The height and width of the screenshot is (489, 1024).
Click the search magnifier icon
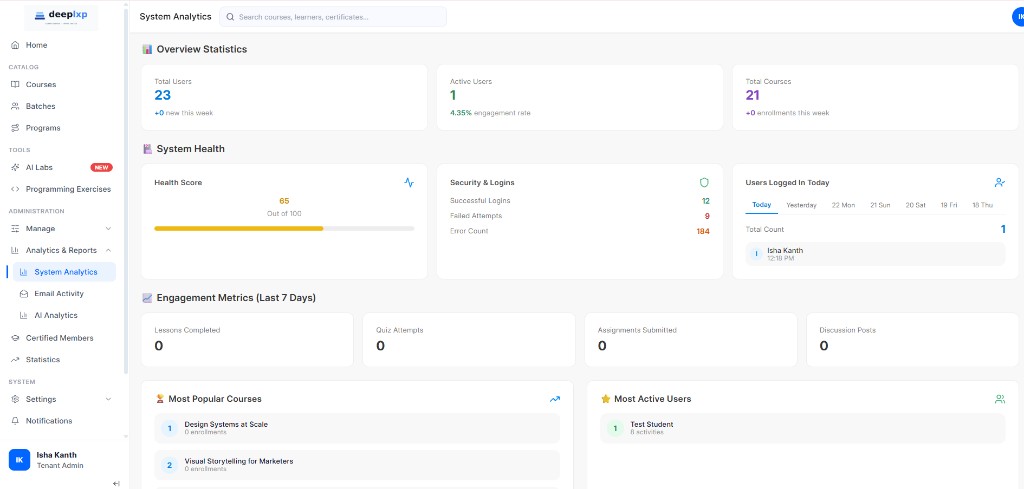[230, 17]
